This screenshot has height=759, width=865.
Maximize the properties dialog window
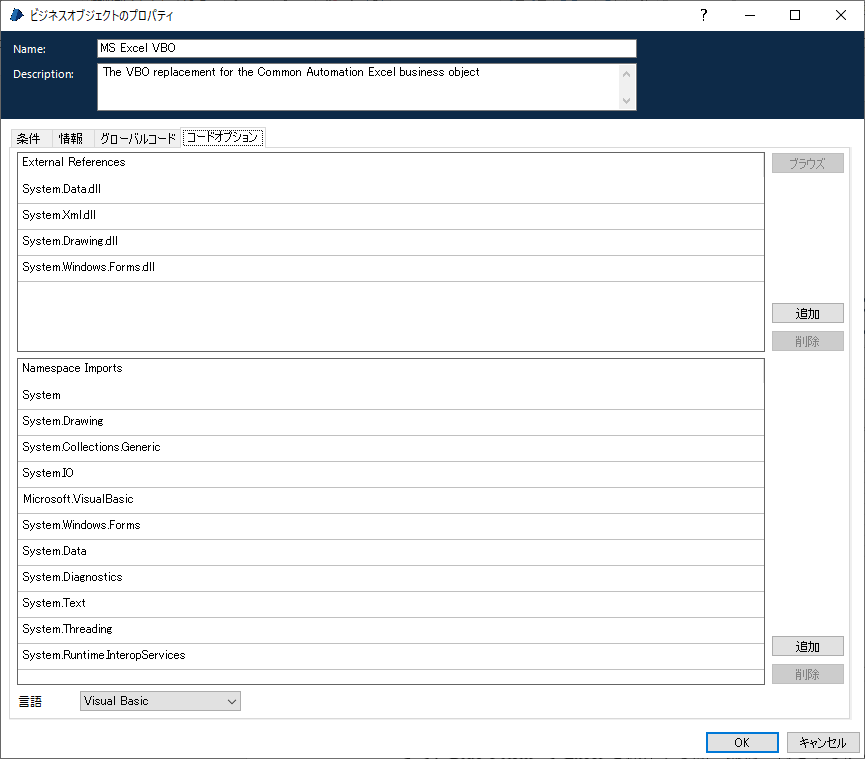coord(795,15)
